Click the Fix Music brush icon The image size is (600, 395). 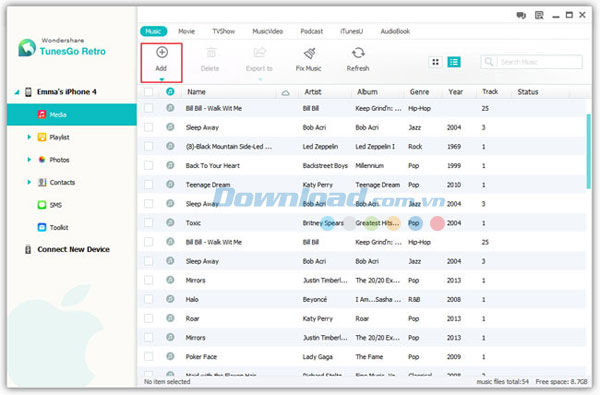309,53
